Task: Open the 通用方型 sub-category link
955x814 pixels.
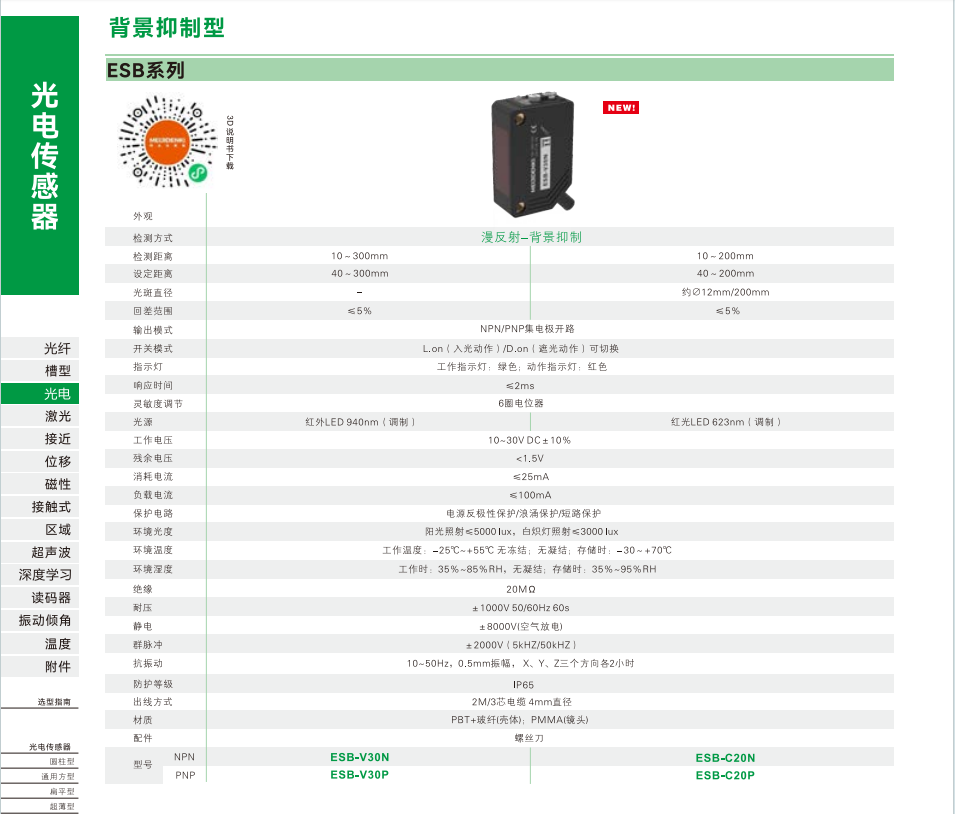Action: coord(57,777)
